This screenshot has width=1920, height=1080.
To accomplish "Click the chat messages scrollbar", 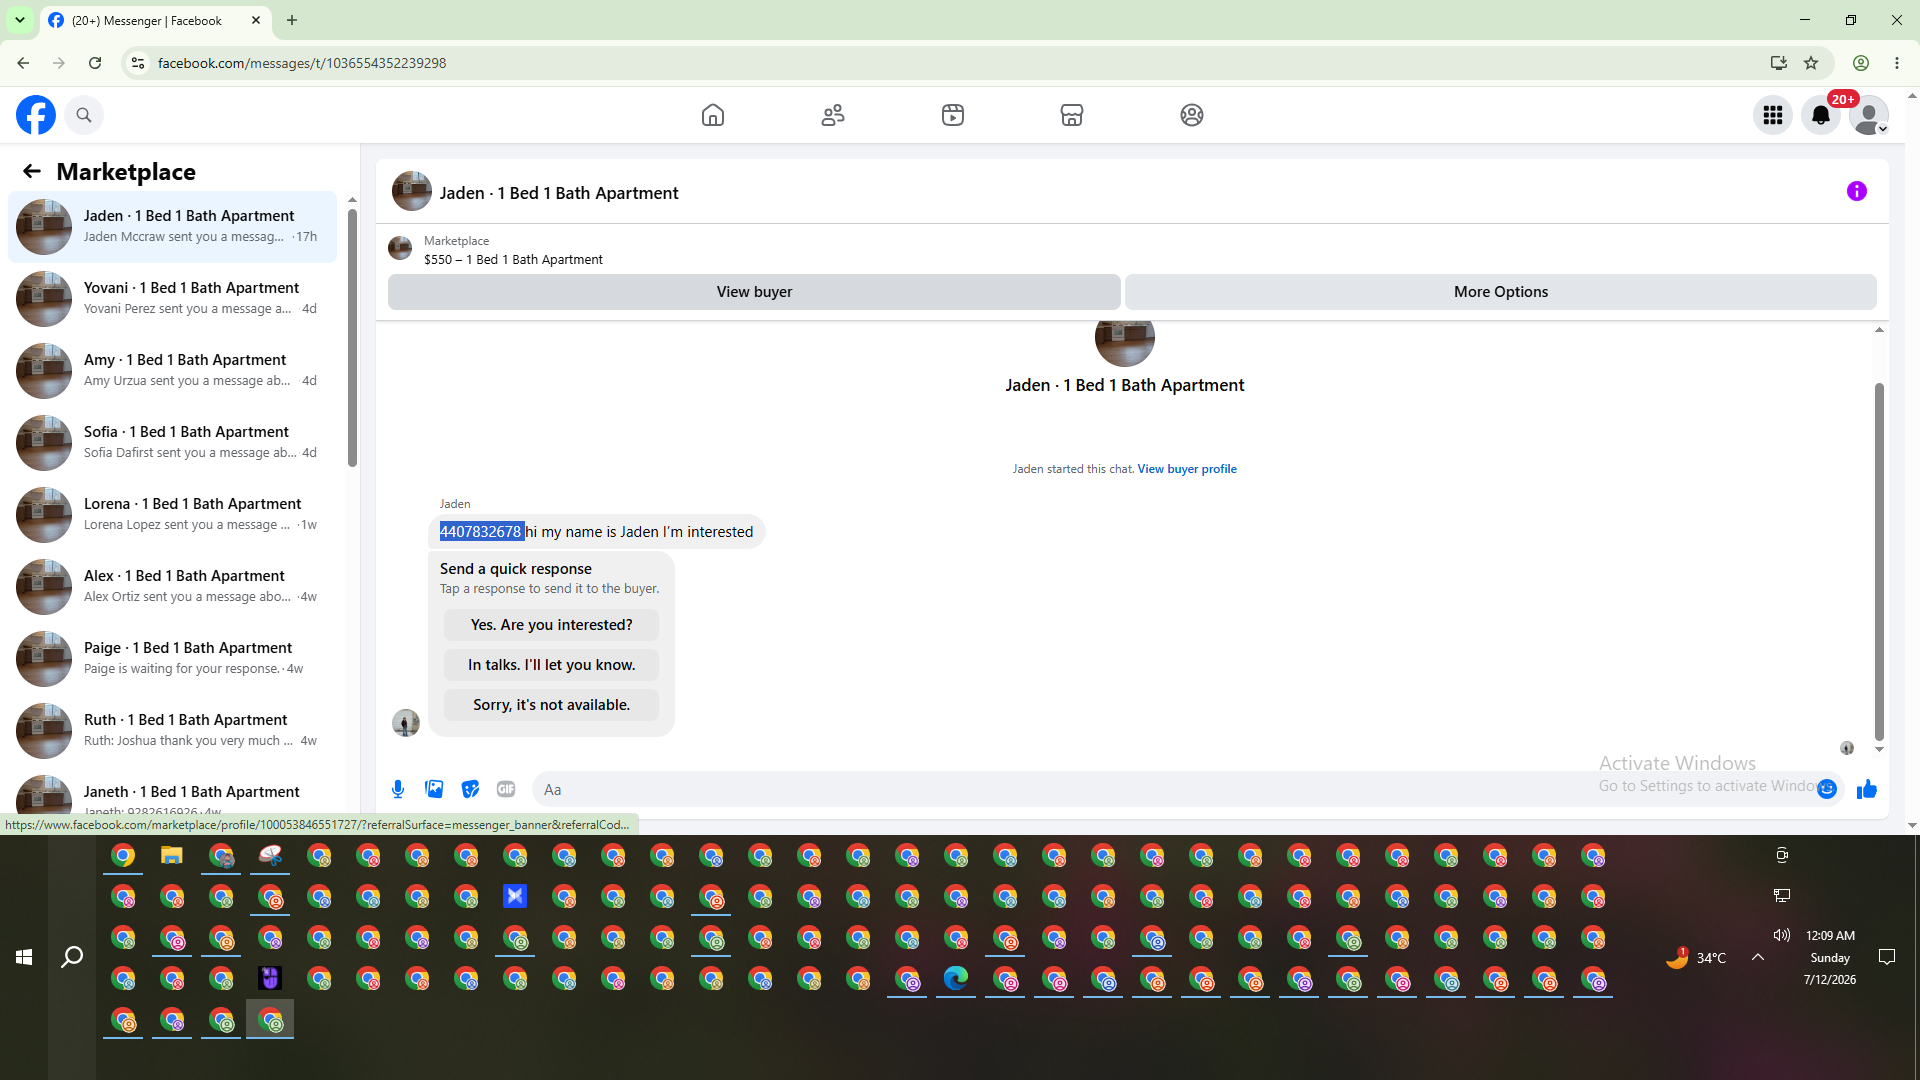I will point(1879,560).
